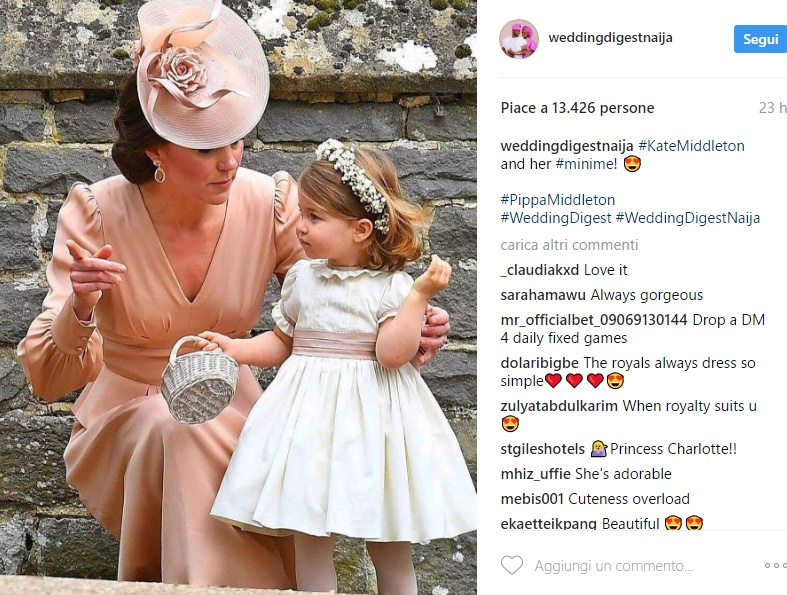
Task: Open the three-dots more options menu
Action: pyautogui.click(x=775, y=566)
